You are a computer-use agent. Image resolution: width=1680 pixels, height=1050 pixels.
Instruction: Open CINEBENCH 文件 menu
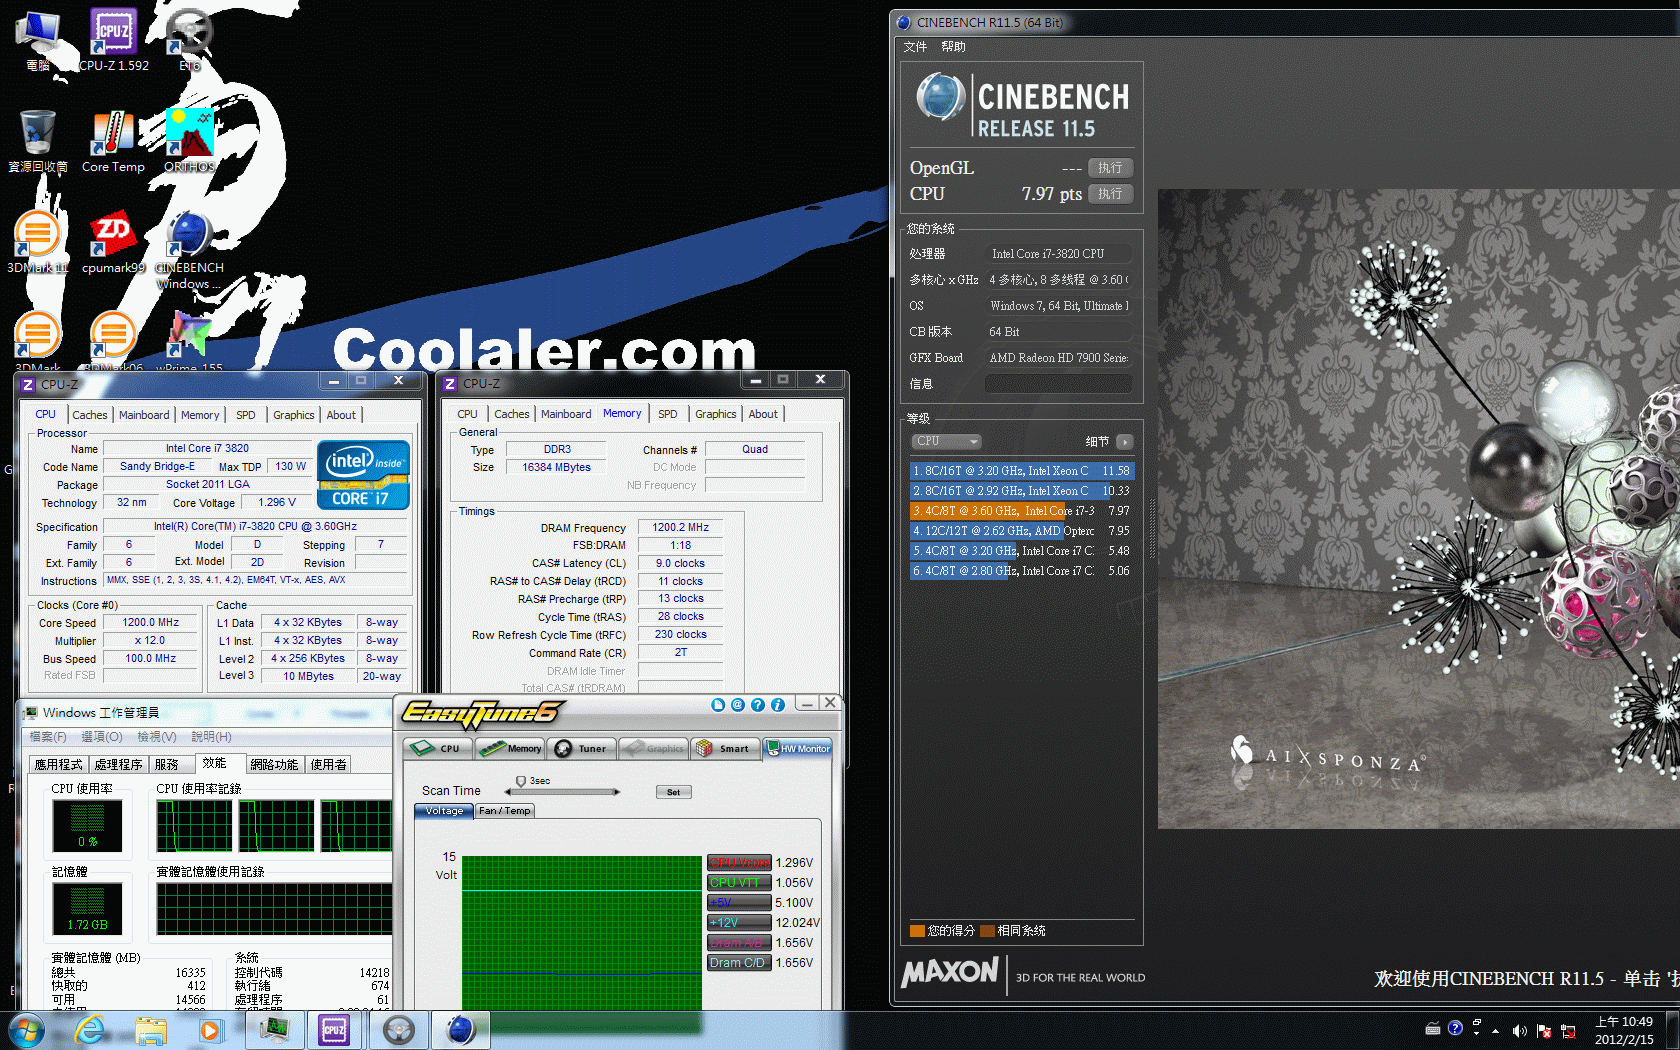(x=915, y=46)
